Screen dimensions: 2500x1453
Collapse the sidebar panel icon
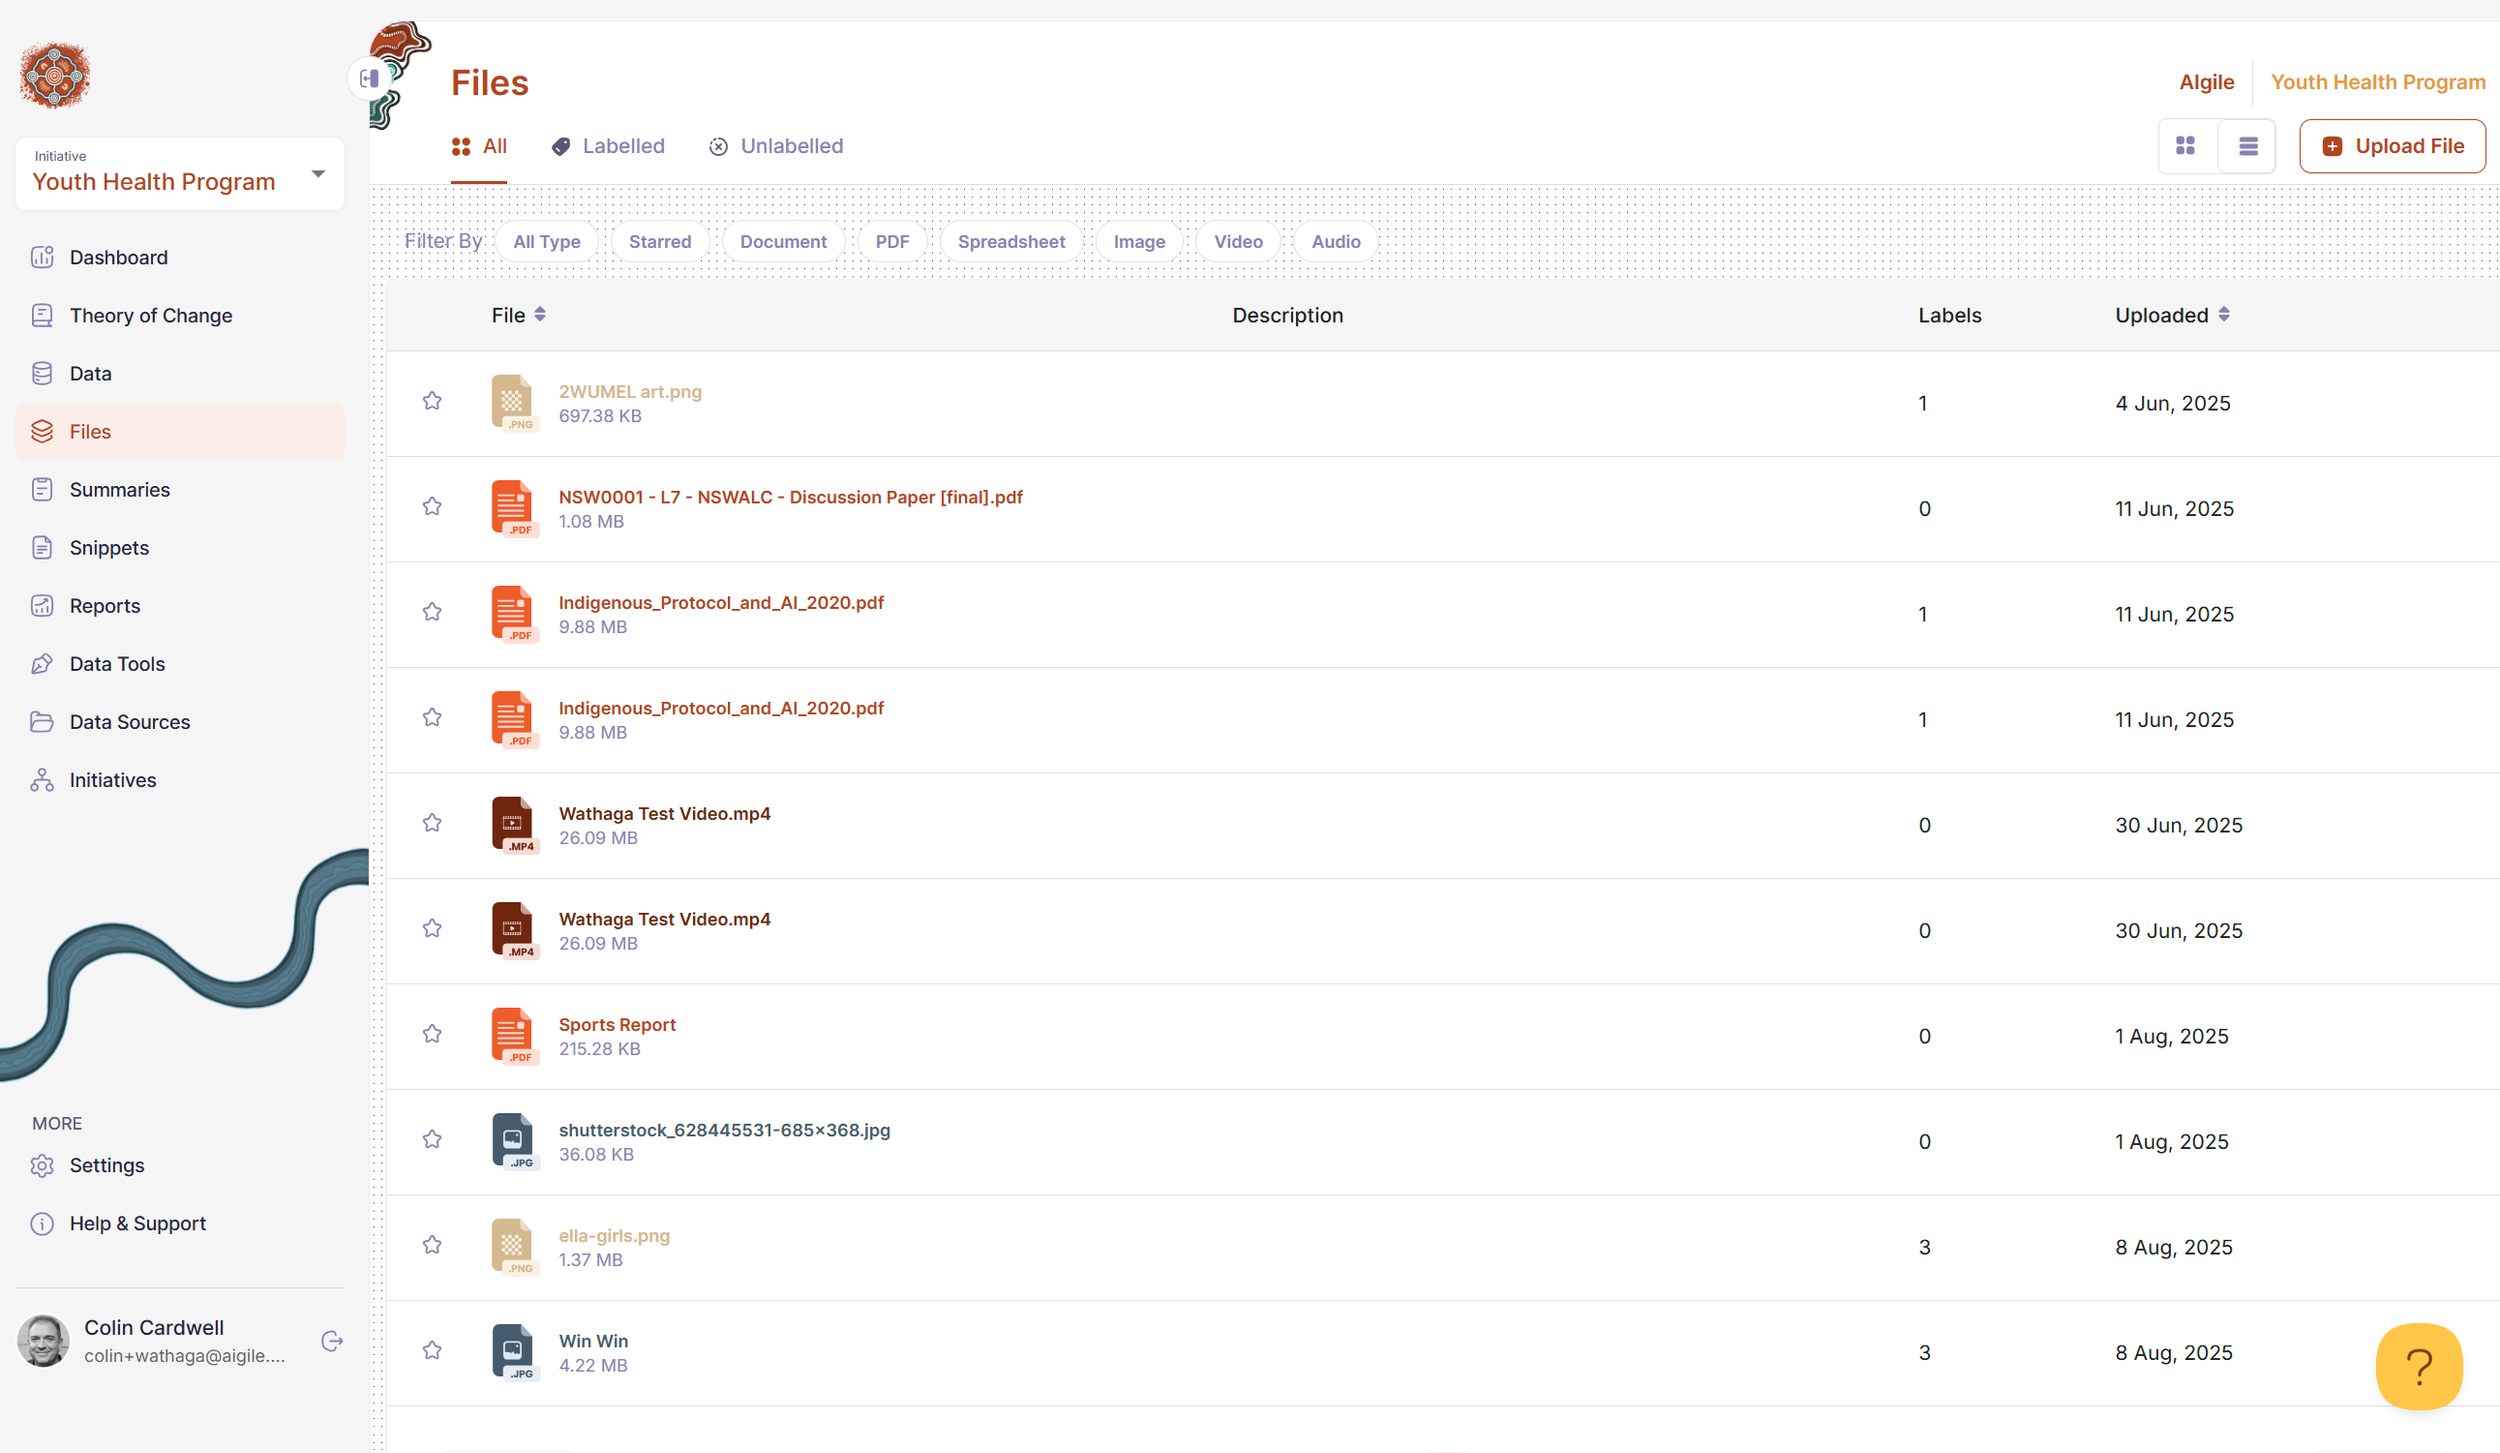click(x=369, y=78)
